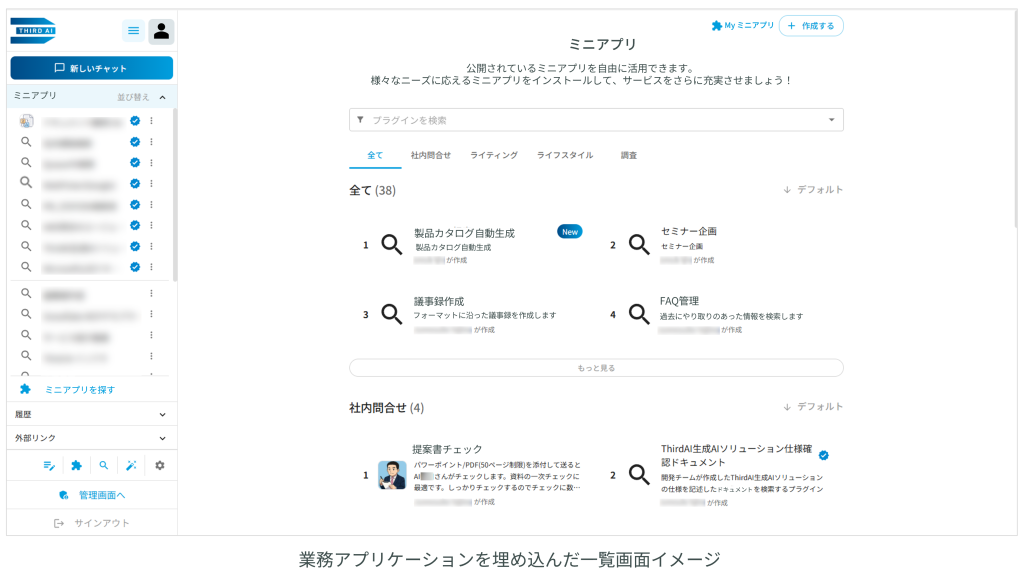Click the プラグインを検索 search field
Screen dimensions: 1024x587
point(590,120)
